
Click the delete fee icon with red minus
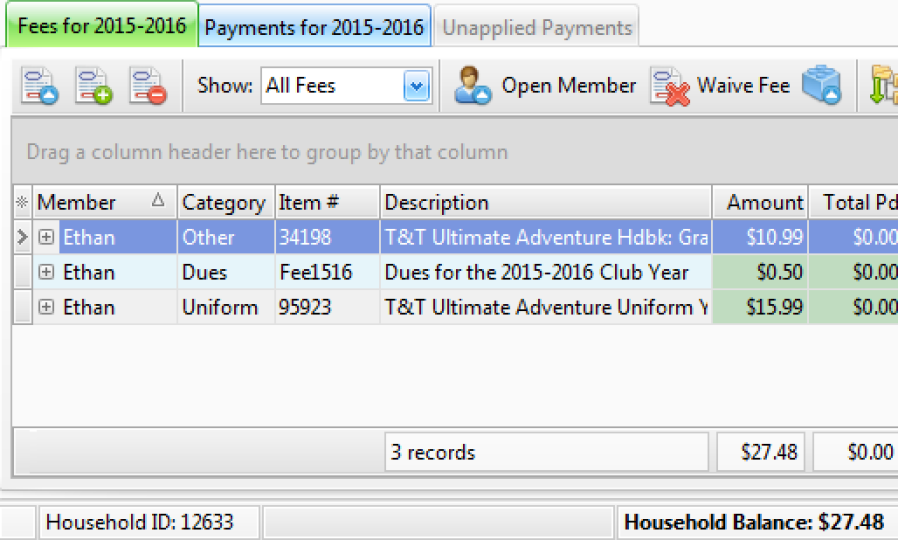click(147, 86)
